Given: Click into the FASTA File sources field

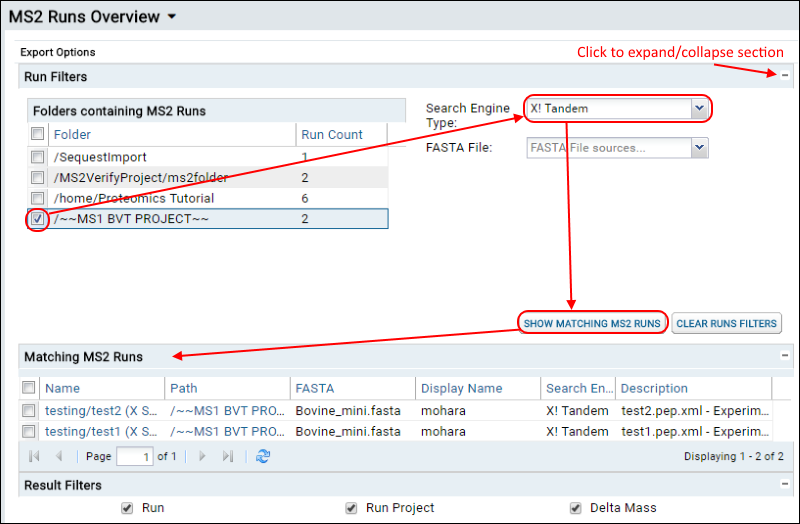Looking at the screenshot, I should pos(609,148).
